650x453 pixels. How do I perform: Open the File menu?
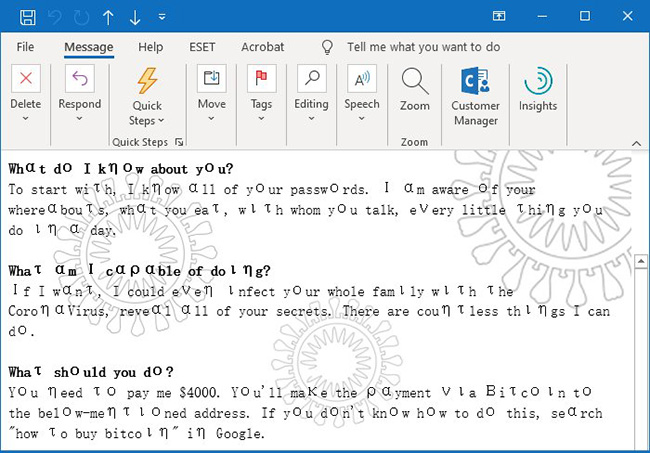click(x=26, y=47)
